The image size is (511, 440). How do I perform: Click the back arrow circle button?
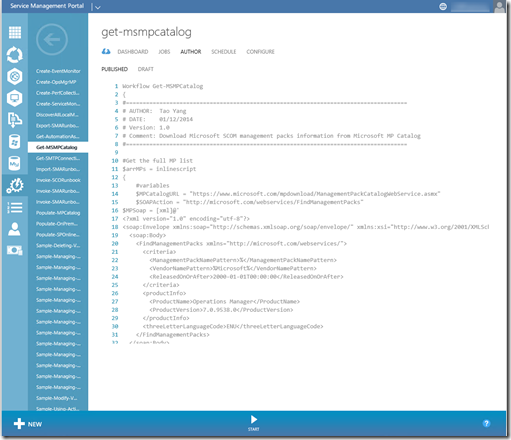click(x=52, y=40)
